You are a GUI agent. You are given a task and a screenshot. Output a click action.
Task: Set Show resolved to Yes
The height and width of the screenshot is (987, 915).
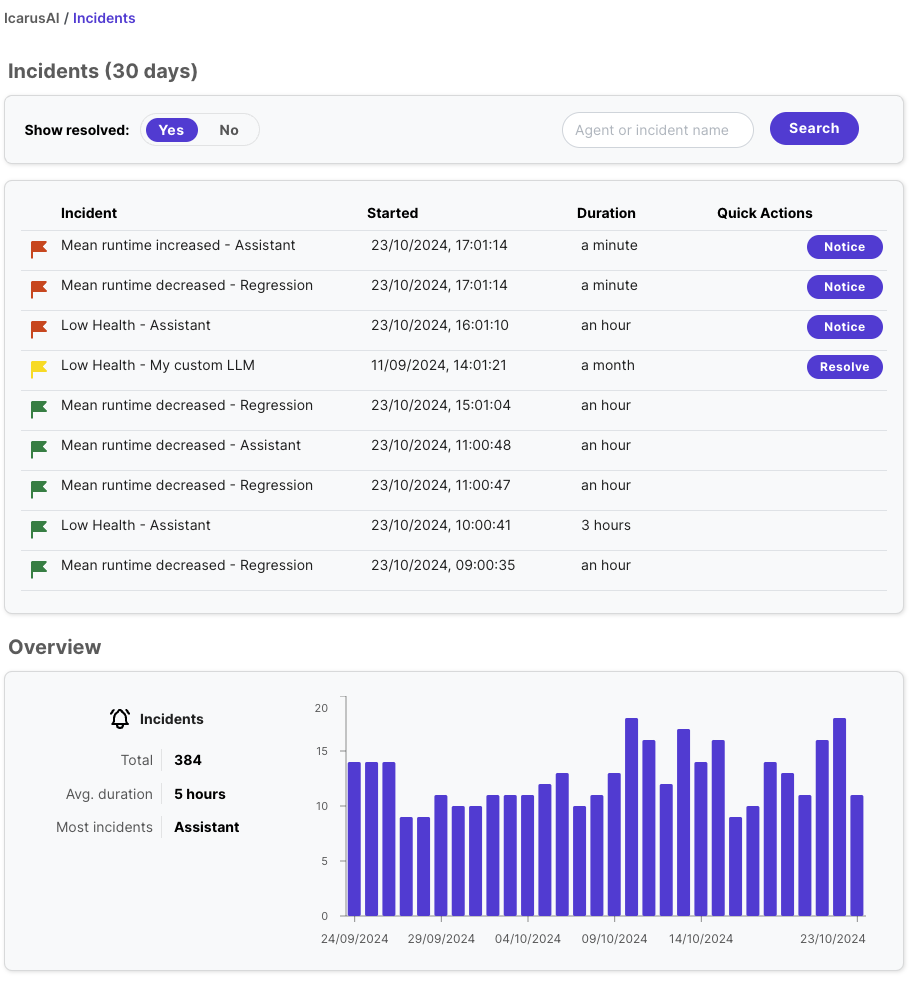(x=172, y=130)
